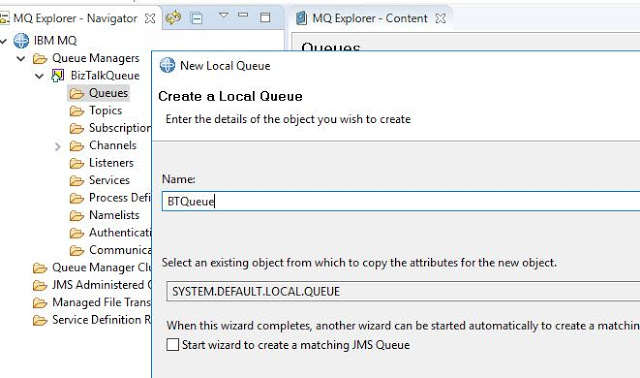
Task: Click the Collapse All icon in Navigator
Action: coord(197,18)
